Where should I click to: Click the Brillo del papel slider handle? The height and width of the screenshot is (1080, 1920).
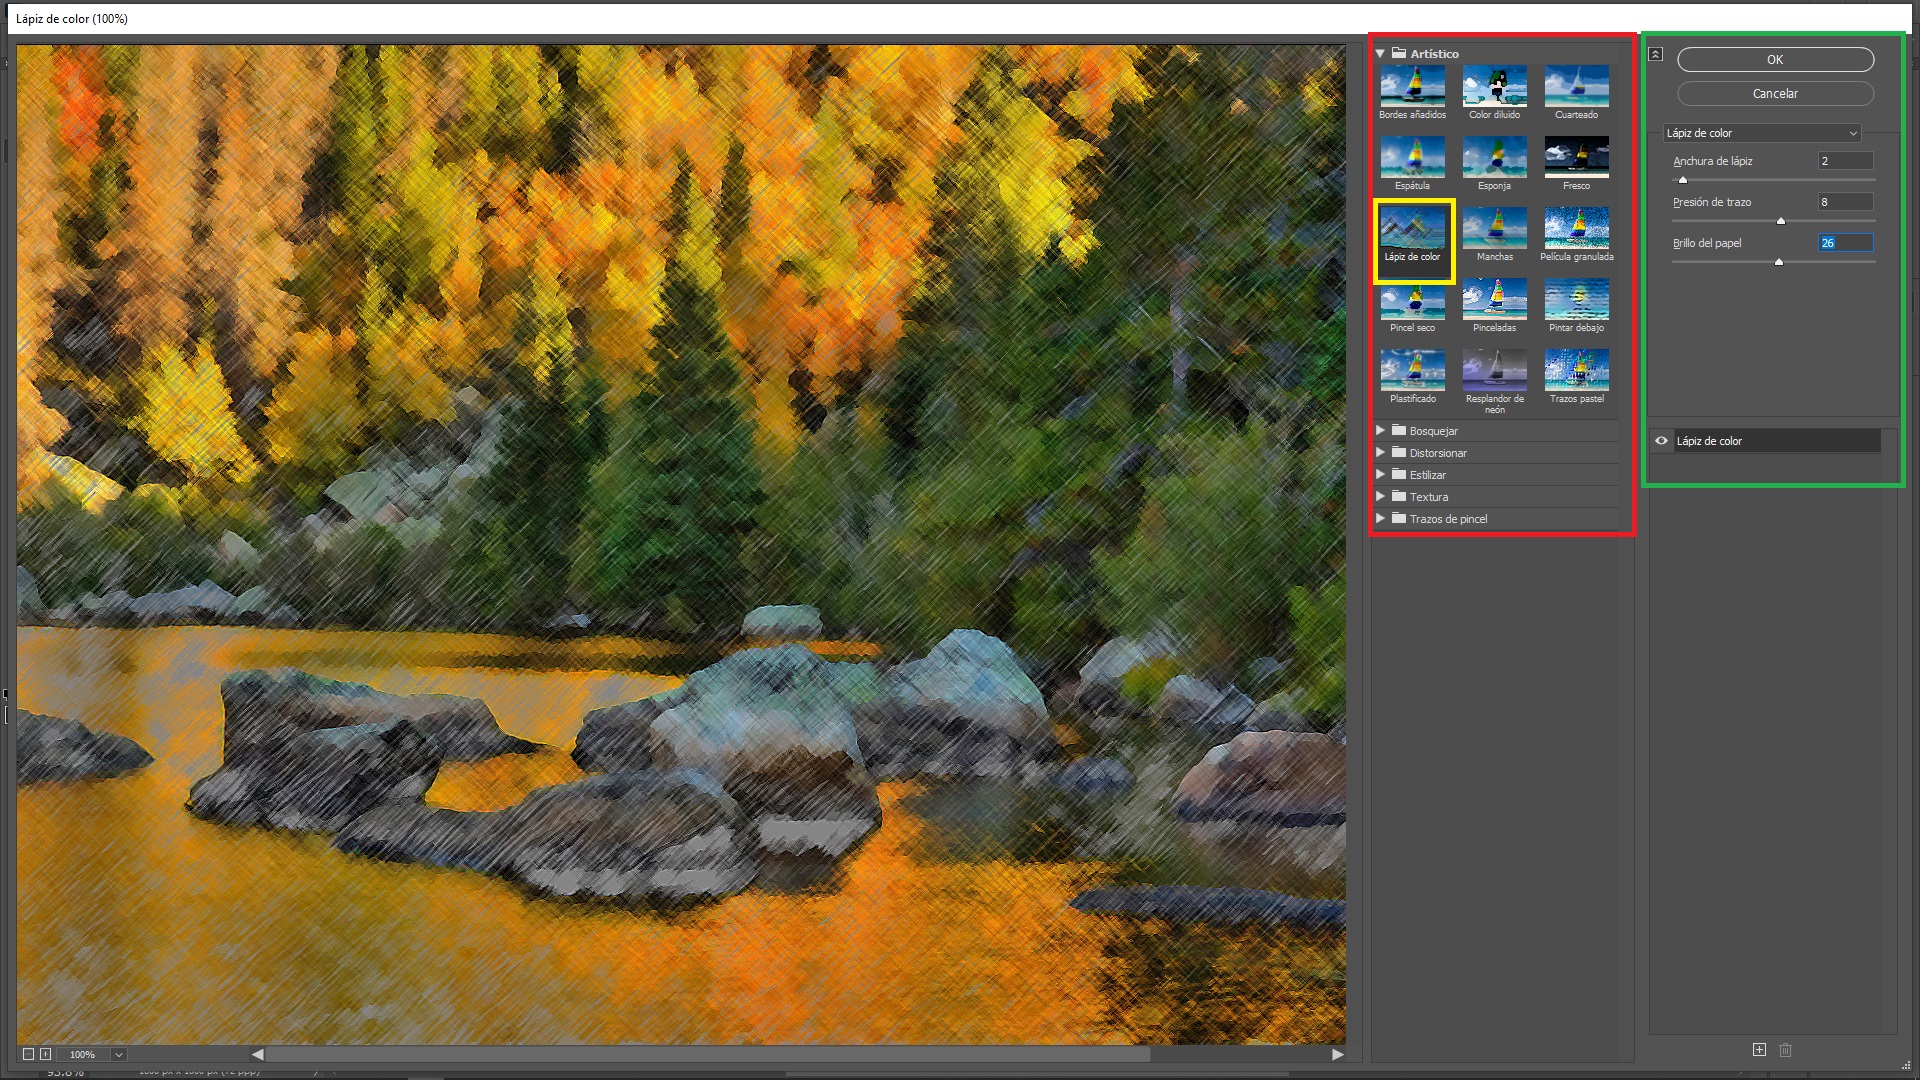coord(1779,262)
